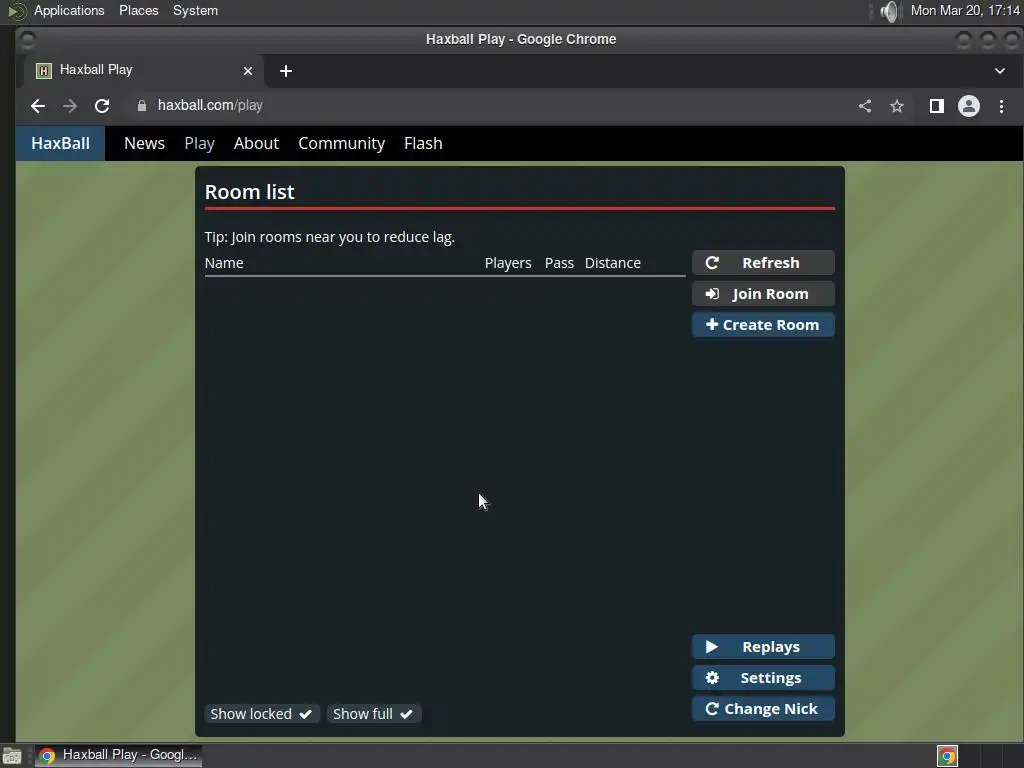
Task: Click the volume speaker icon in panel
Action: point(889,11)
